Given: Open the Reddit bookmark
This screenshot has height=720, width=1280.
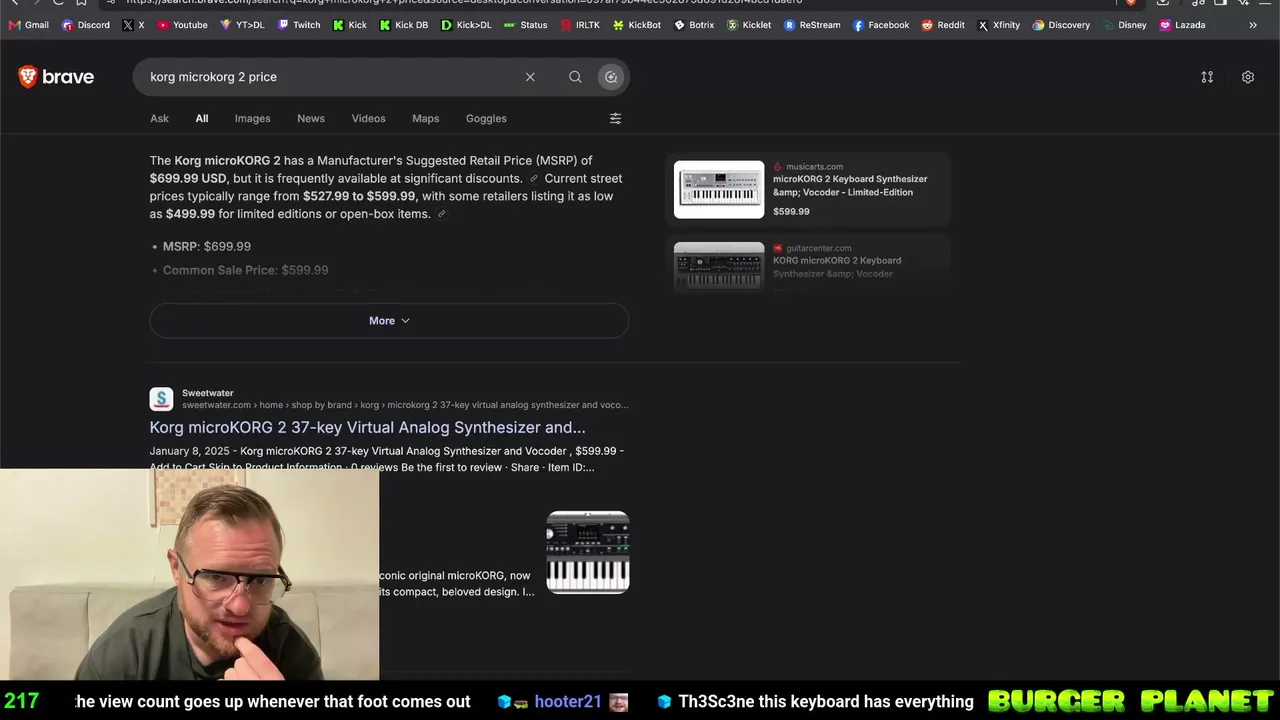Looking at the screenshot, I should coord(943,25).
